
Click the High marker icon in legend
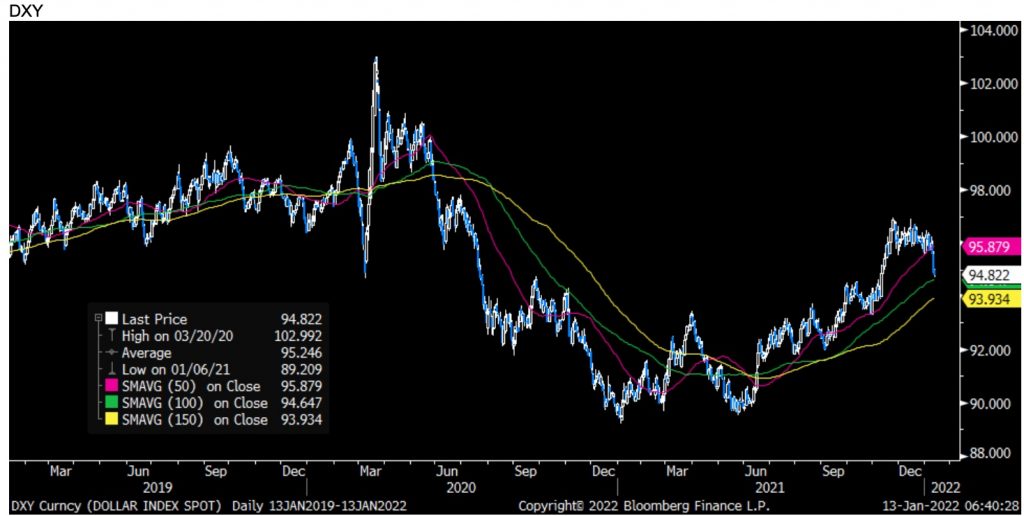(110, 336)
